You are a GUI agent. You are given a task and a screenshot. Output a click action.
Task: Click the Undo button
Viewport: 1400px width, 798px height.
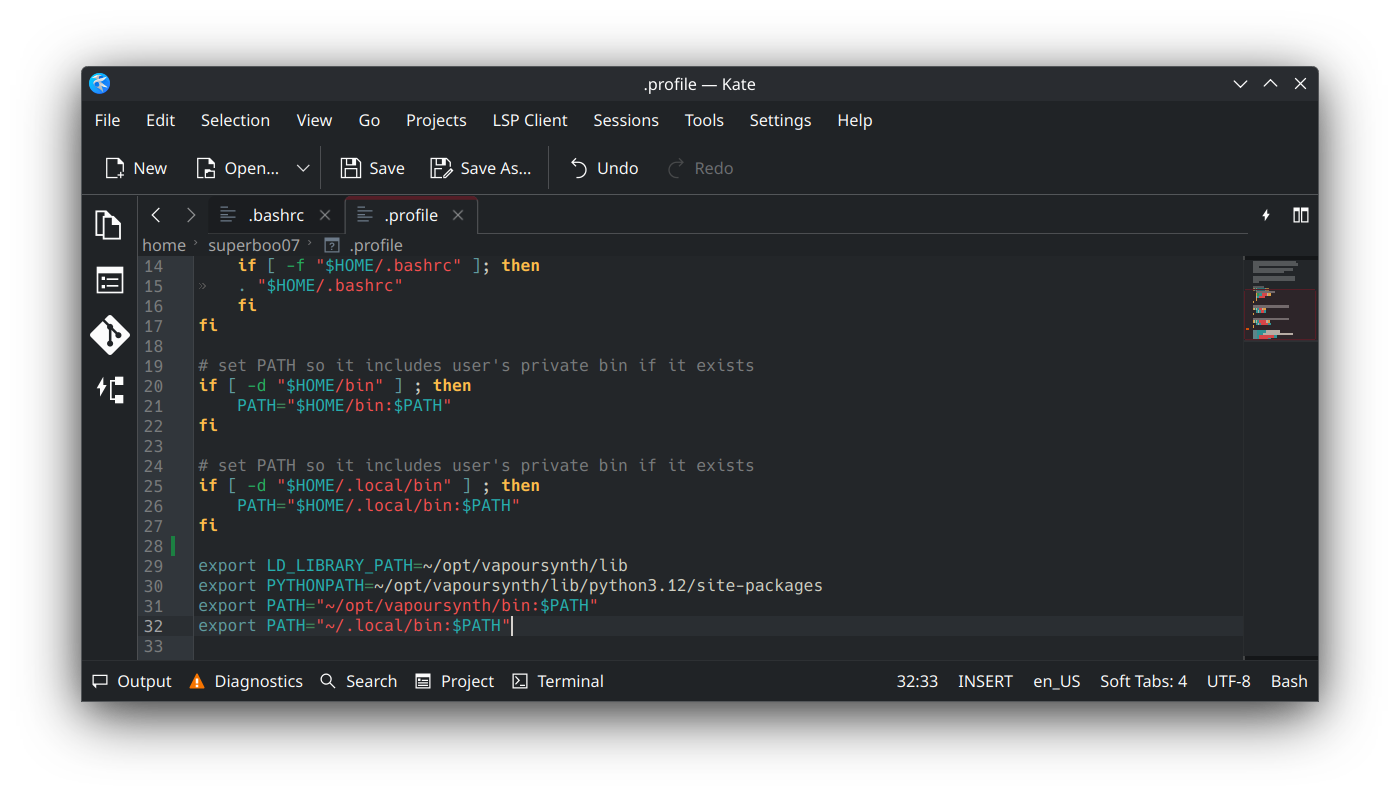[604, 168]
